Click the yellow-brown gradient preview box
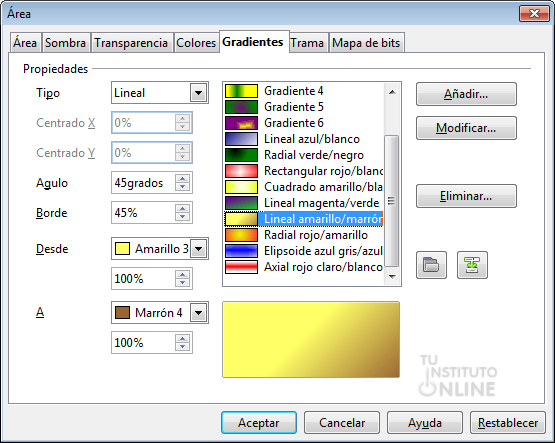This screenshot has width=555, height=443. point(311,340)
